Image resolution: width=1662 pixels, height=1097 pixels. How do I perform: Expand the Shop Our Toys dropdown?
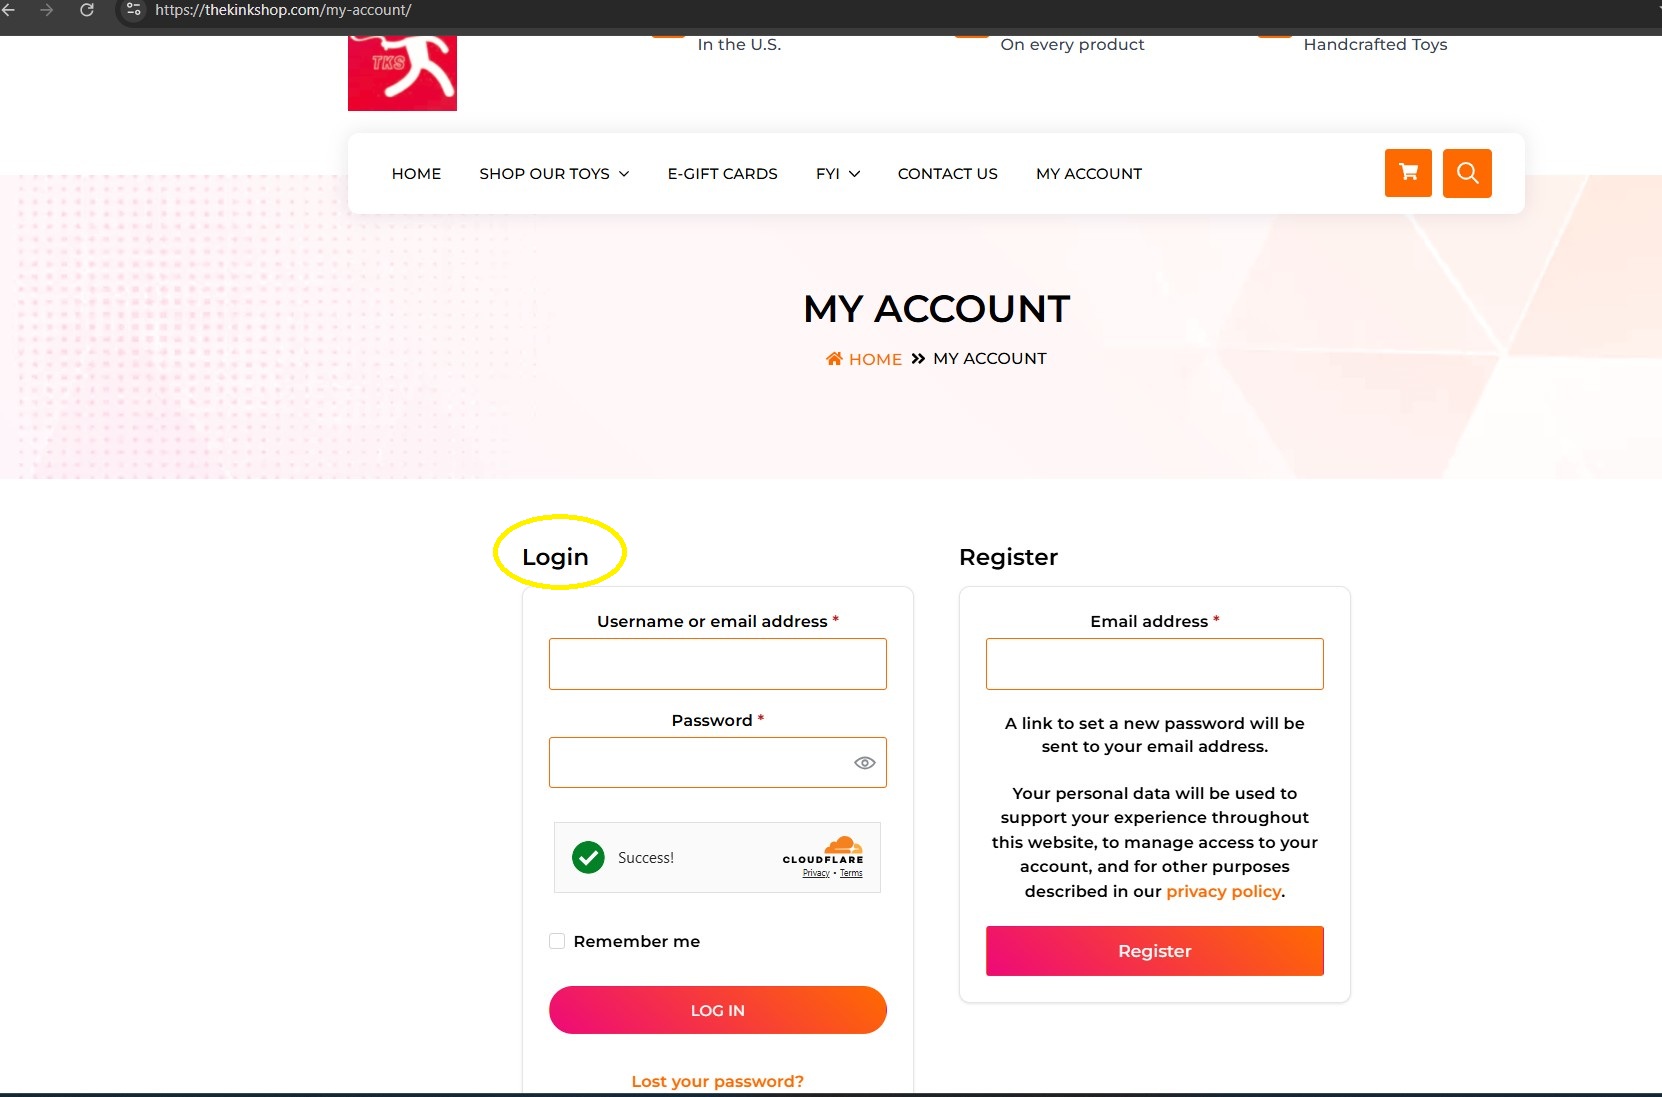554,174
